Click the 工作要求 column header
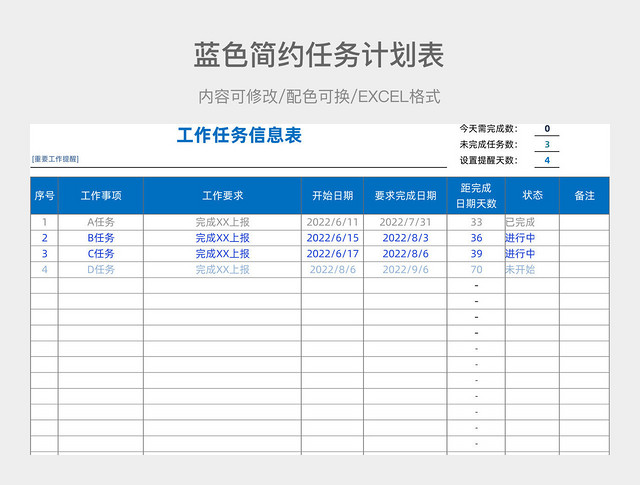 point(222,196)
